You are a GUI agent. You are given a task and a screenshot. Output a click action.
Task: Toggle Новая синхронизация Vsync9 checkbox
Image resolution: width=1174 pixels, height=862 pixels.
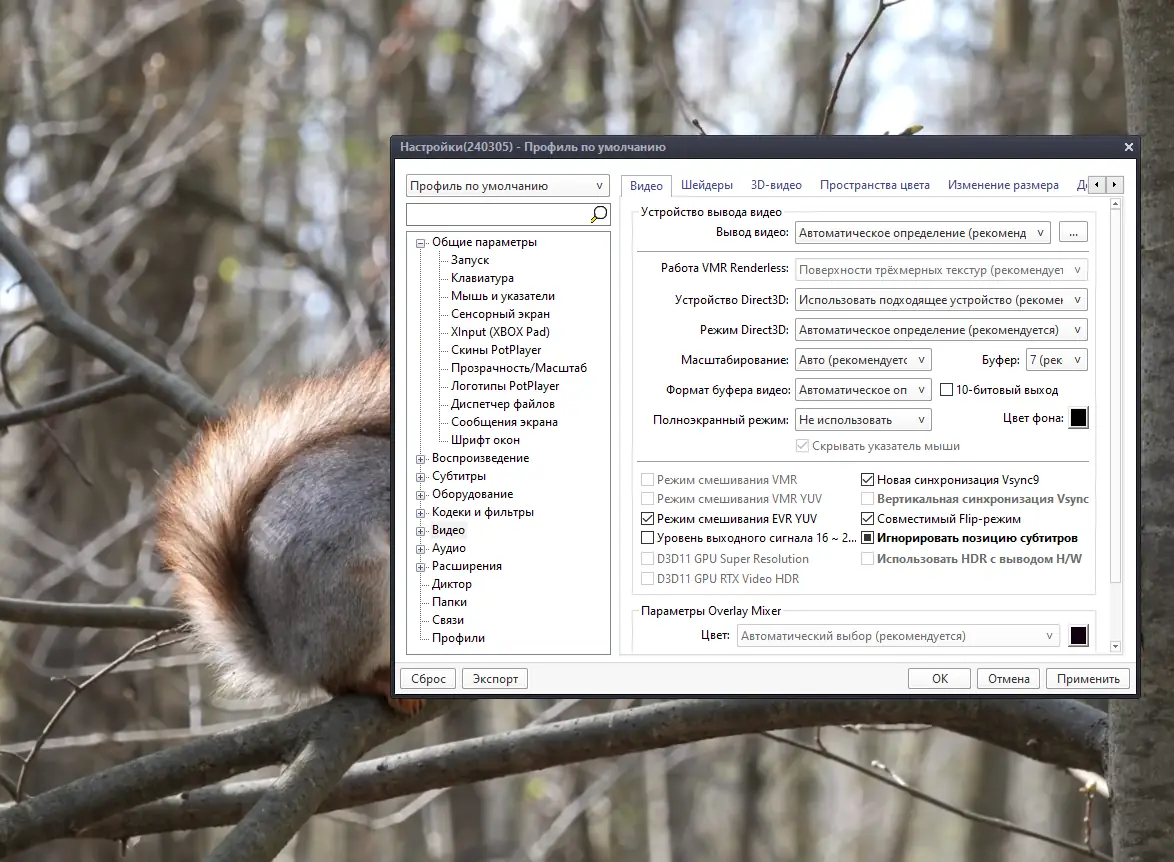[867, 479]
